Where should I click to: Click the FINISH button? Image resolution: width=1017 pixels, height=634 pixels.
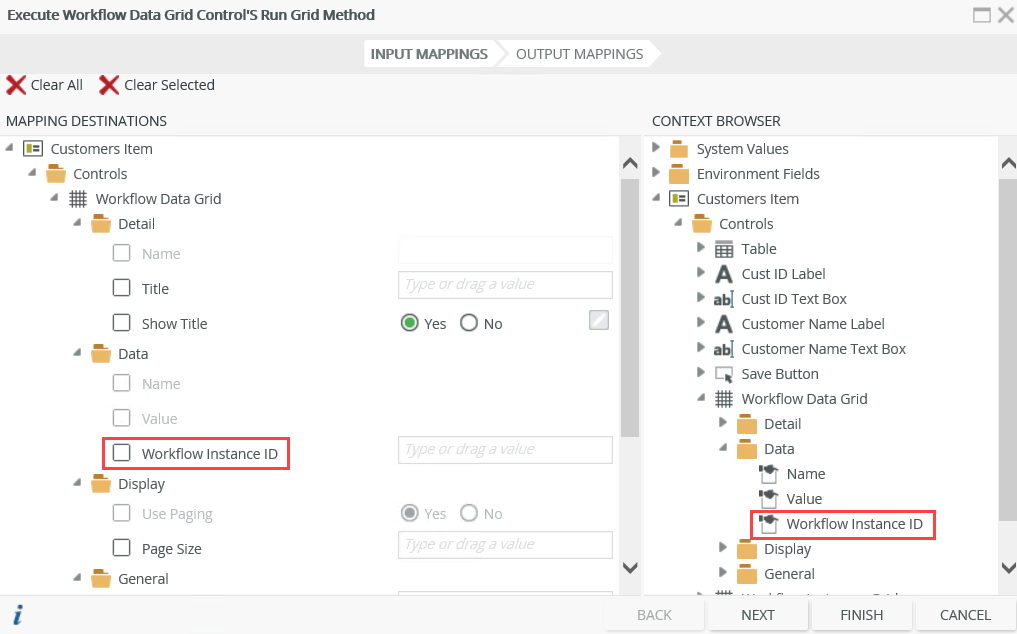tap(860, 615)
